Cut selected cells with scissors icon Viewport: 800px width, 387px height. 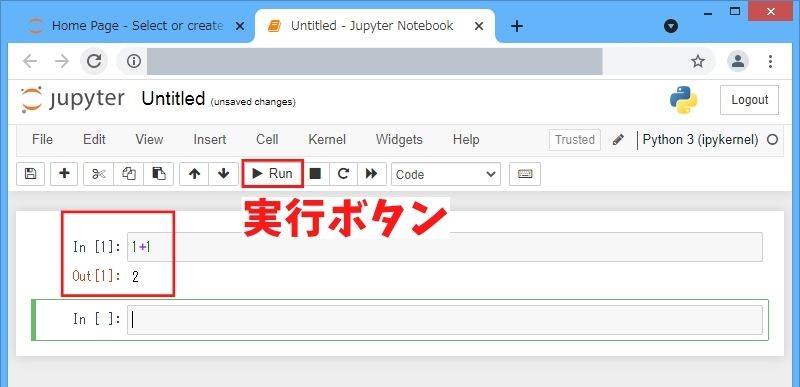coord(98,174)
